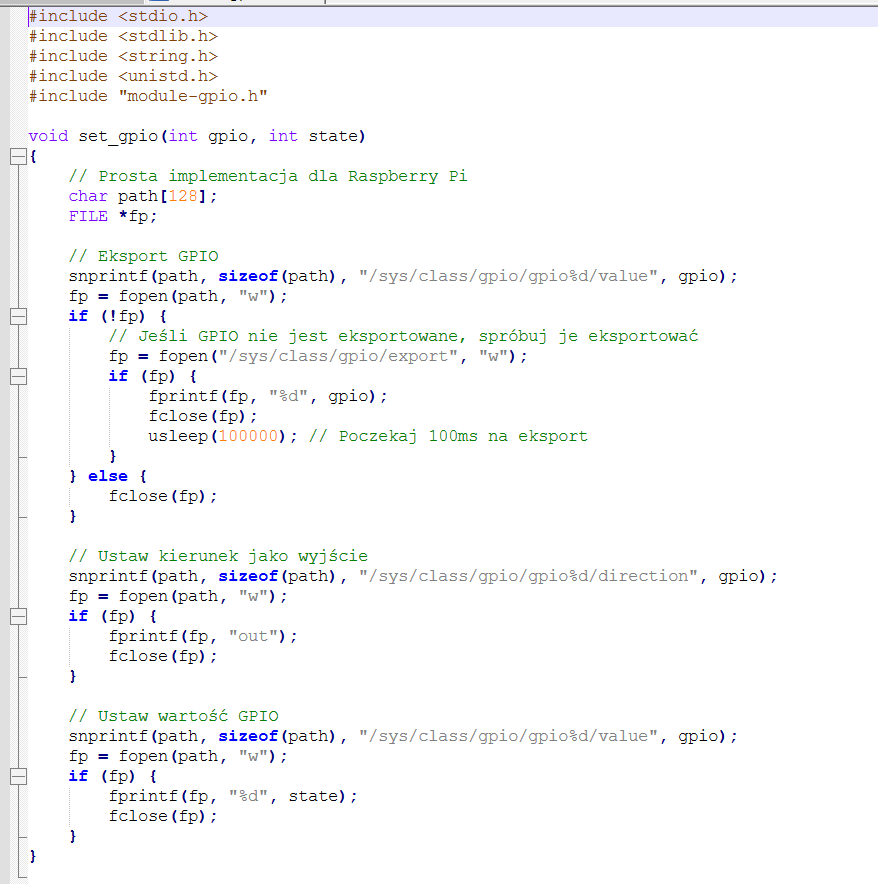Collapse the if (!fp) block fold

[17, 316]
